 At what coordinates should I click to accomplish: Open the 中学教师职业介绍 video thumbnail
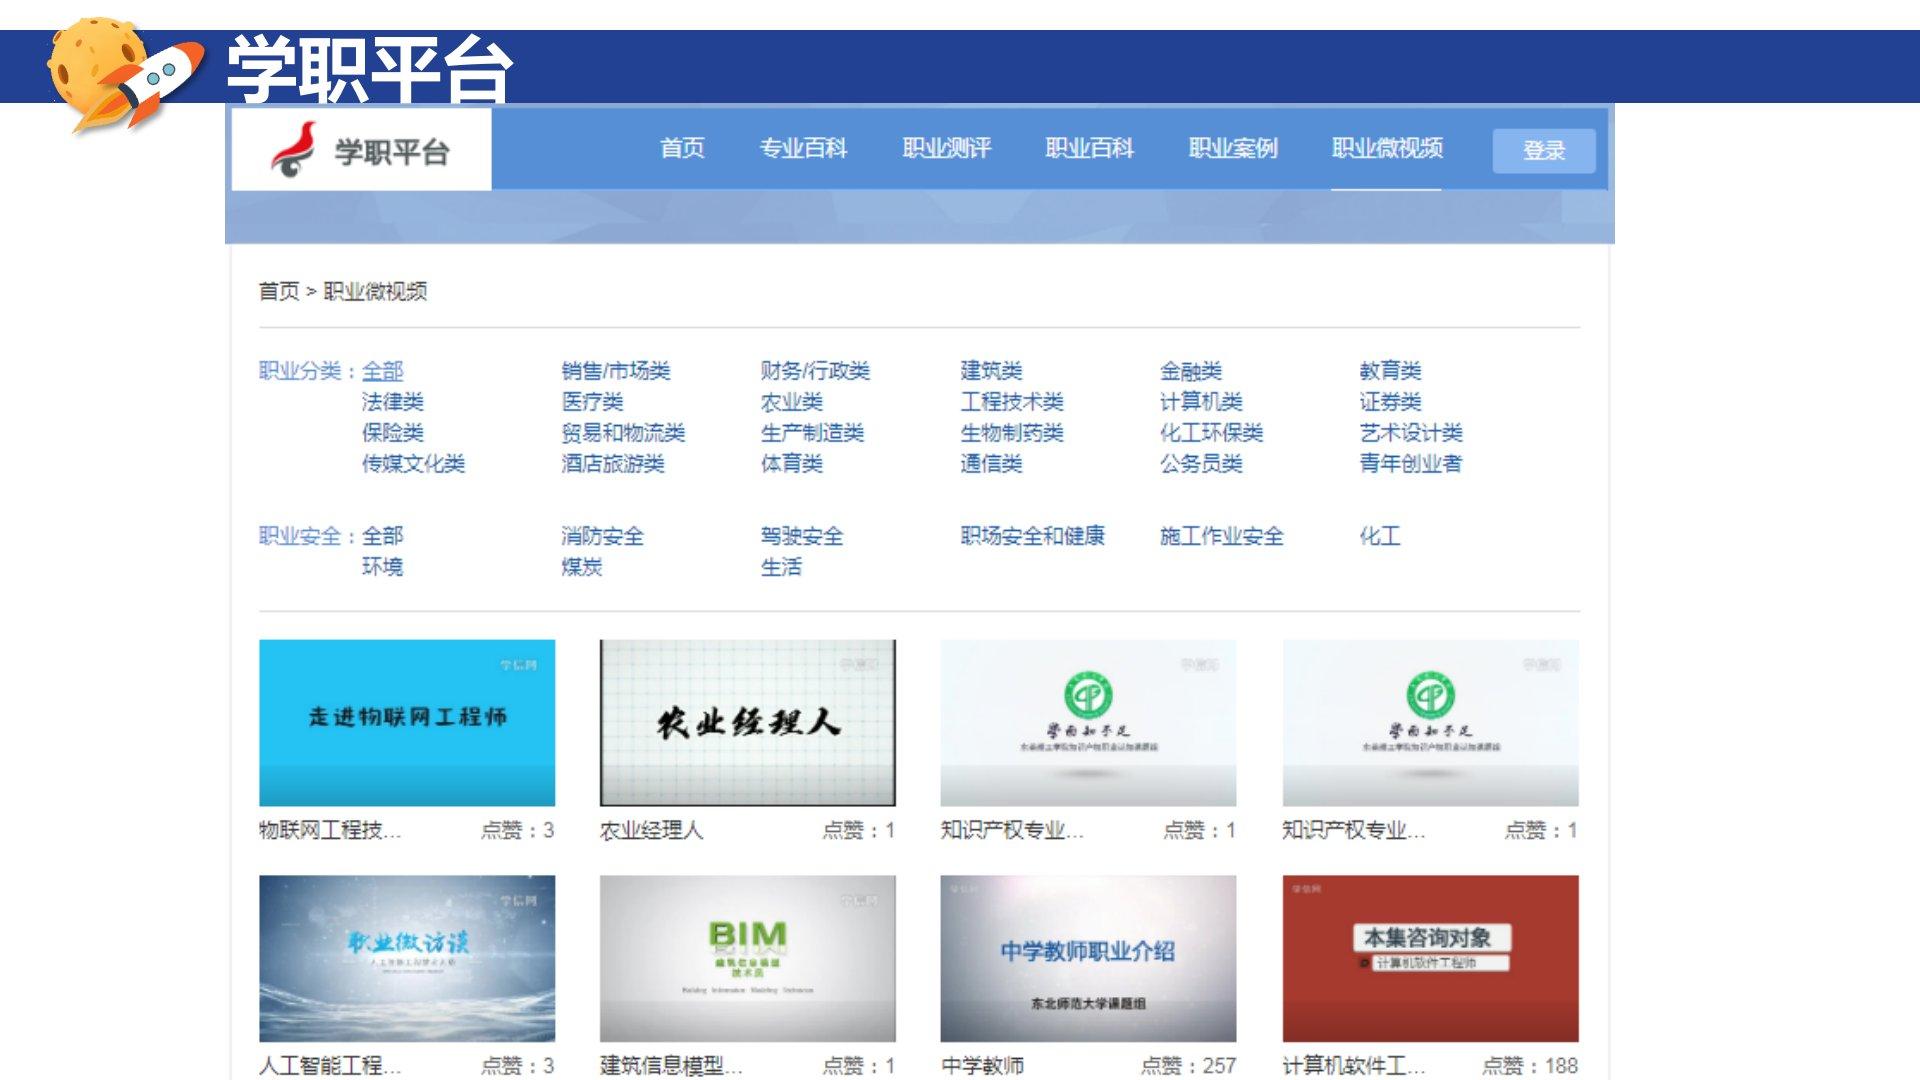coord(1088,958)
